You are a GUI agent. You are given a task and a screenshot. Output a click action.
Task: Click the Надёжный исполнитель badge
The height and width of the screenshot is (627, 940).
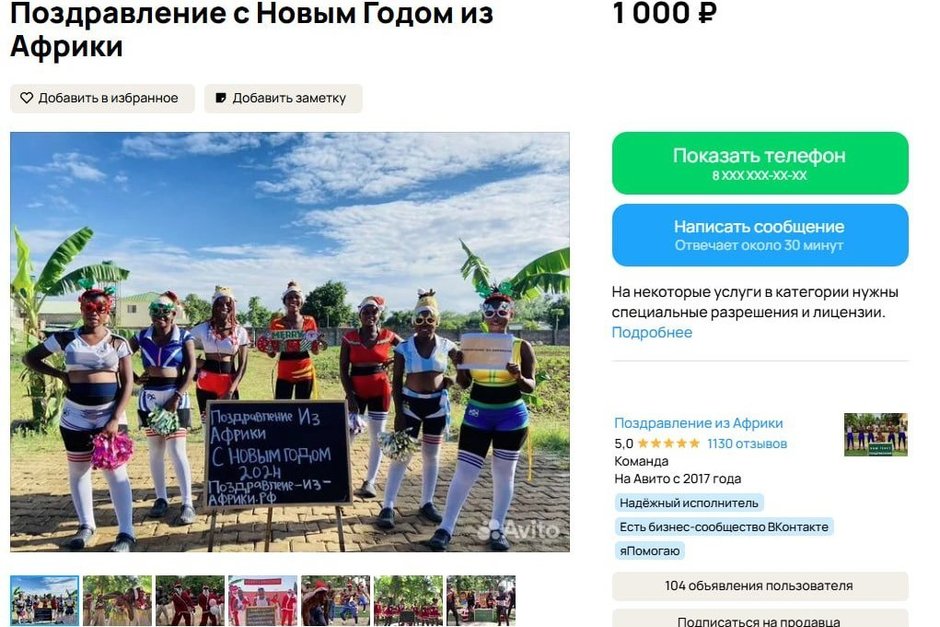pyautogui.click(x=689, y=503)
